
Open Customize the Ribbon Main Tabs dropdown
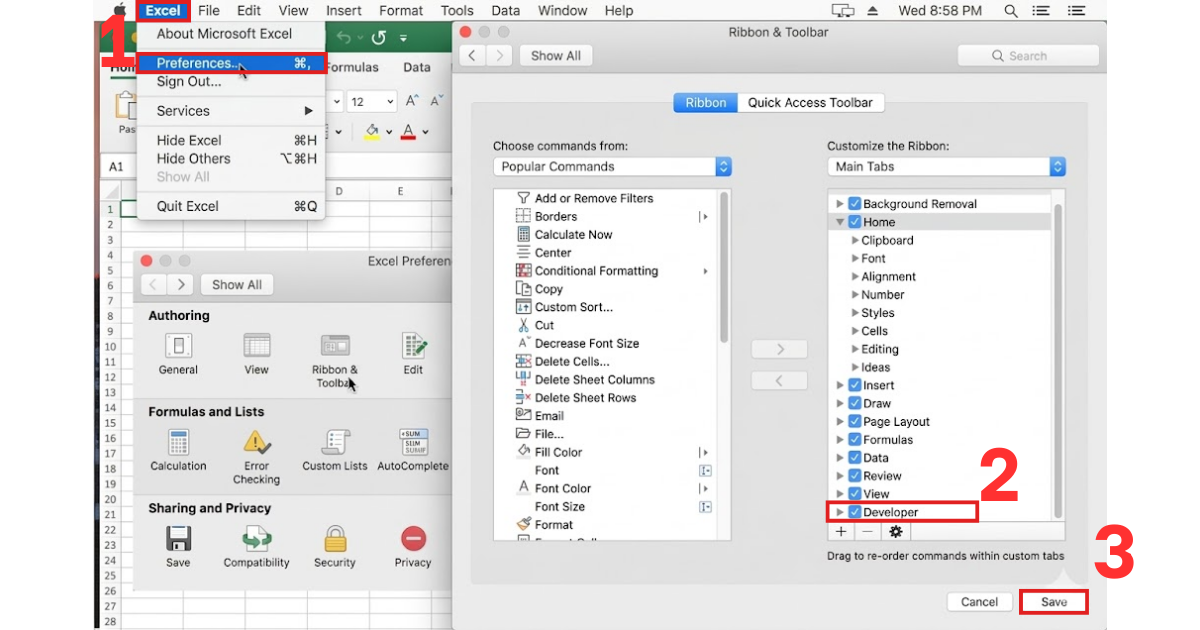pos(947,167)
